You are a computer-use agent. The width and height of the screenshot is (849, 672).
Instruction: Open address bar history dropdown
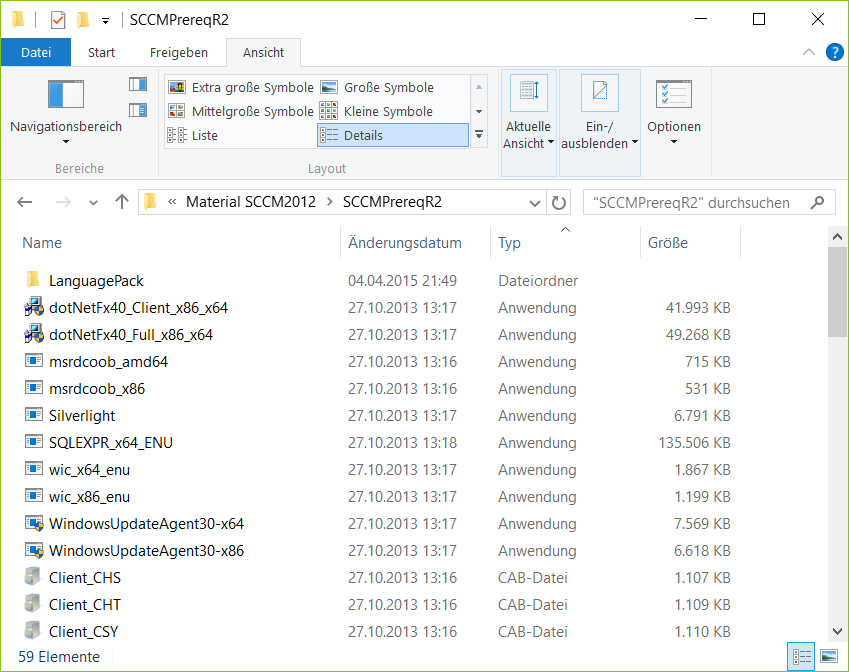point(534,203)
